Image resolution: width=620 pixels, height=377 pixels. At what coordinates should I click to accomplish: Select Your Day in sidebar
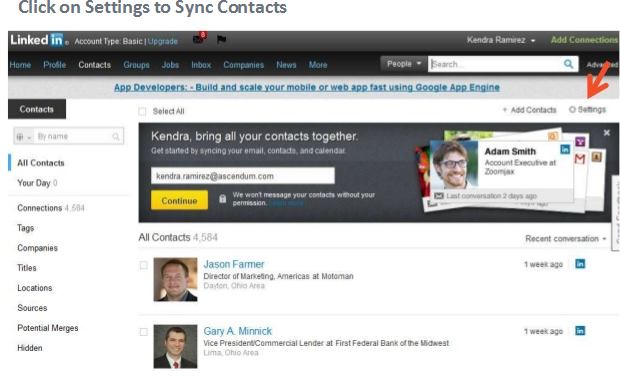pyautogui.click(x=37, y=183)
